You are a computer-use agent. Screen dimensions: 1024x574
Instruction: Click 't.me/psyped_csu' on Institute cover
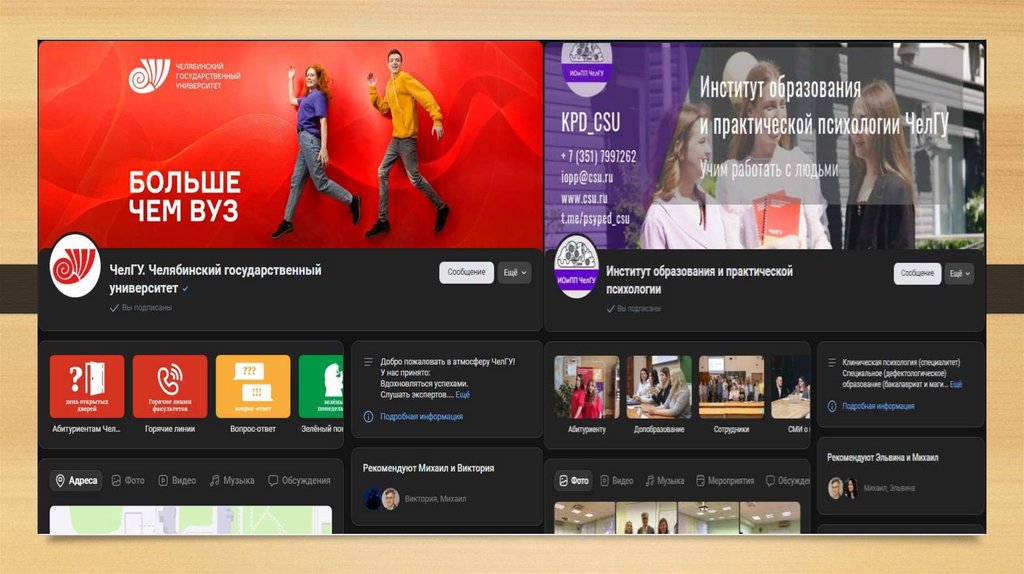595,219
